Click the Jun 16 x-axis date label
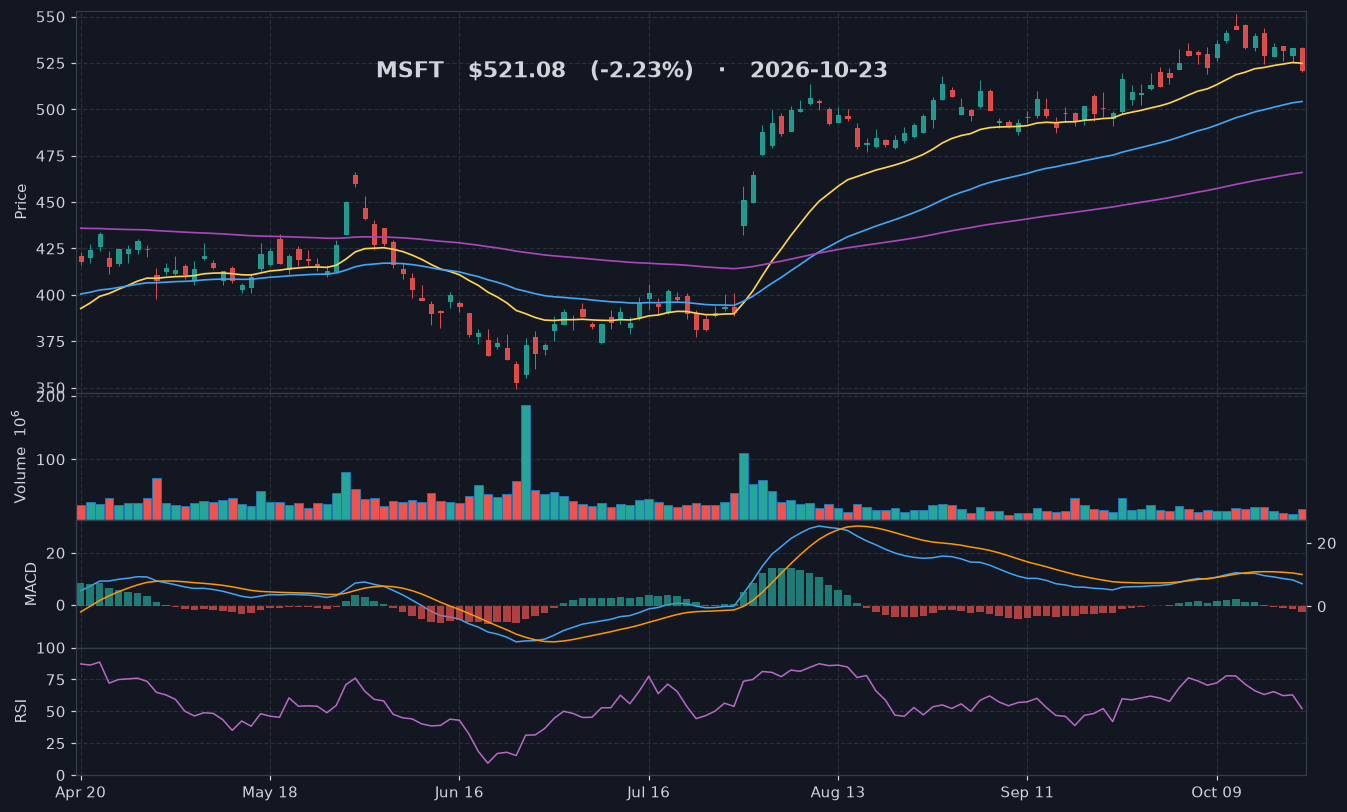 click(x=459, y=792)
